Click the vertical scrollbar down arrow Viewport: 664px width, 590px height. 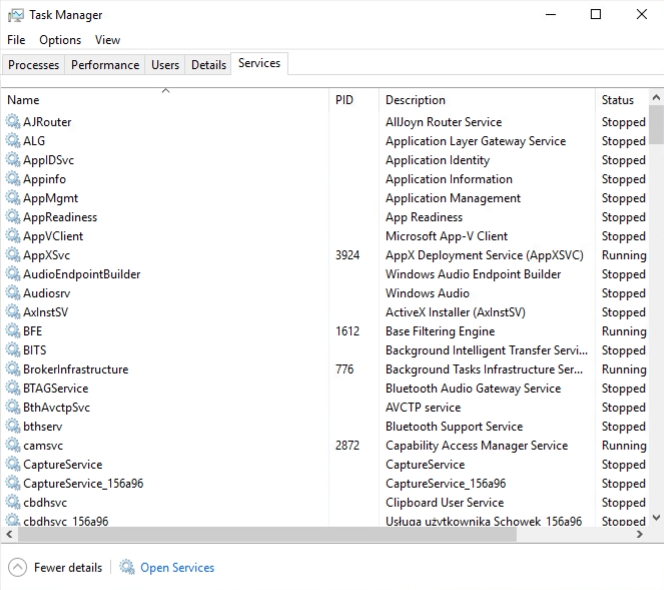(x=657, y=517)
